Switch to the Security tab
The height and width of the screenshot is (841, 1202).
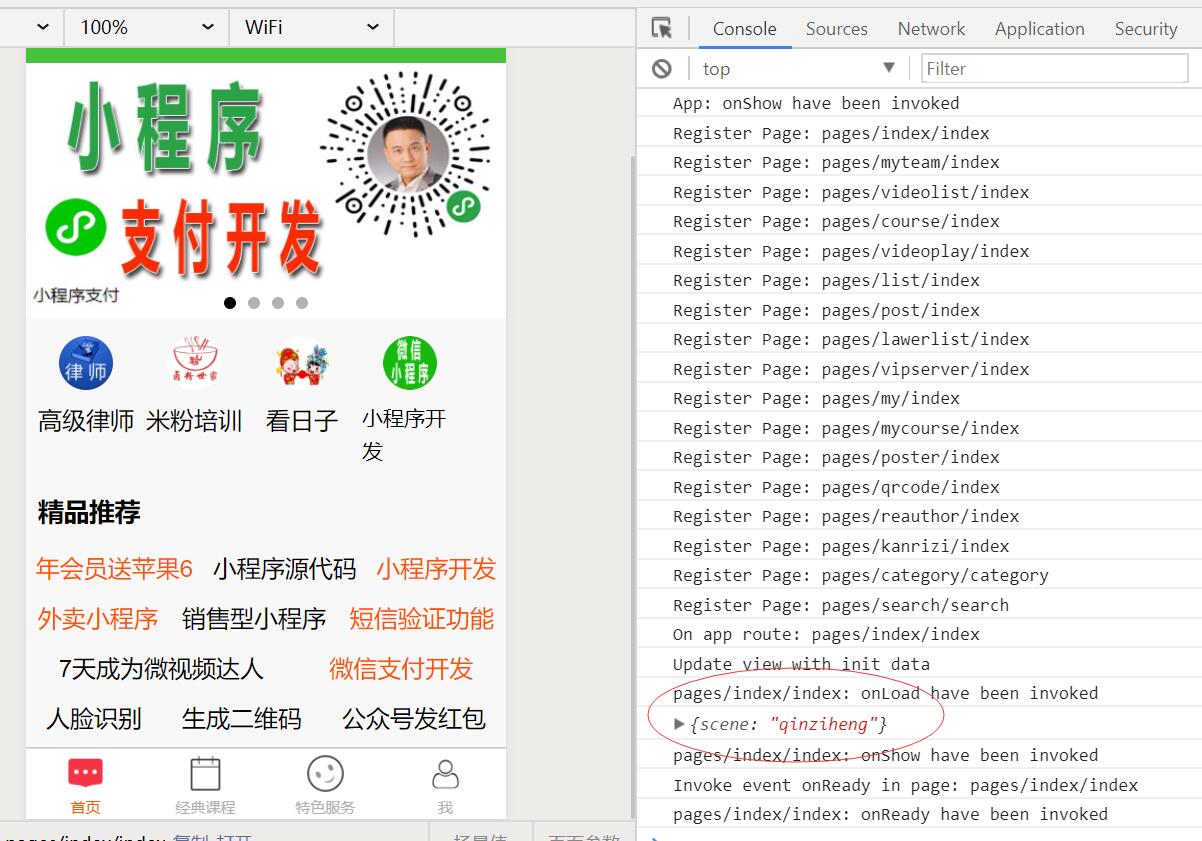(x=1146, y=29)
